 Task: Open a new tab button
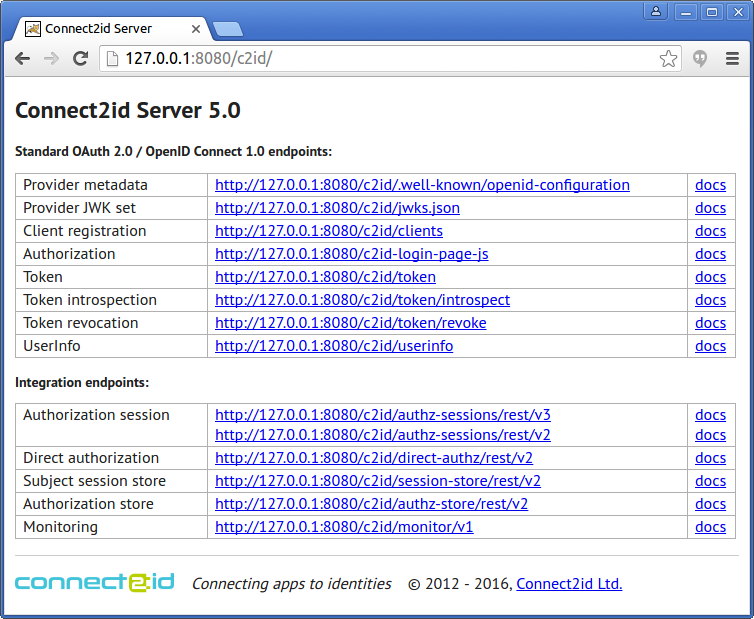coord(227,29)
